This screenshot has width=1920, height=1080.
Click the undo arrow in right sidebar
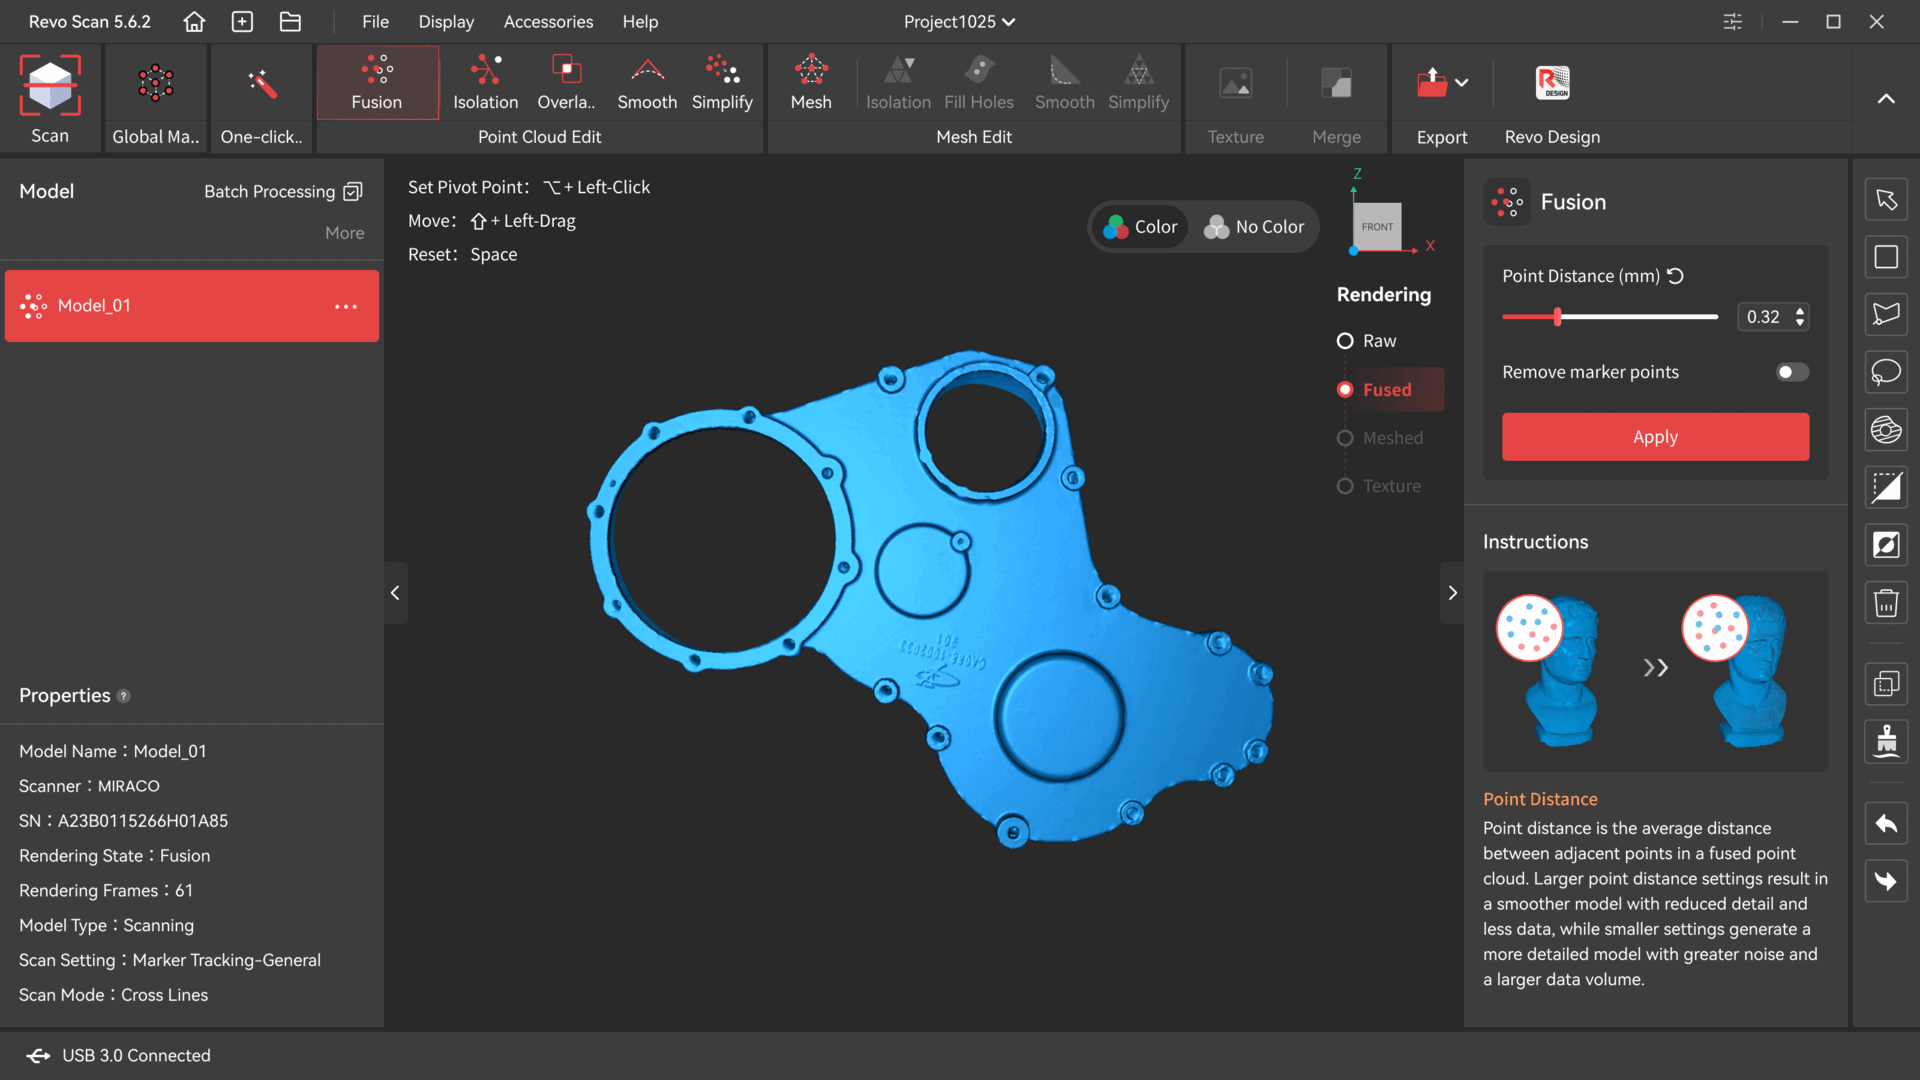click(x=1886, y=824)
